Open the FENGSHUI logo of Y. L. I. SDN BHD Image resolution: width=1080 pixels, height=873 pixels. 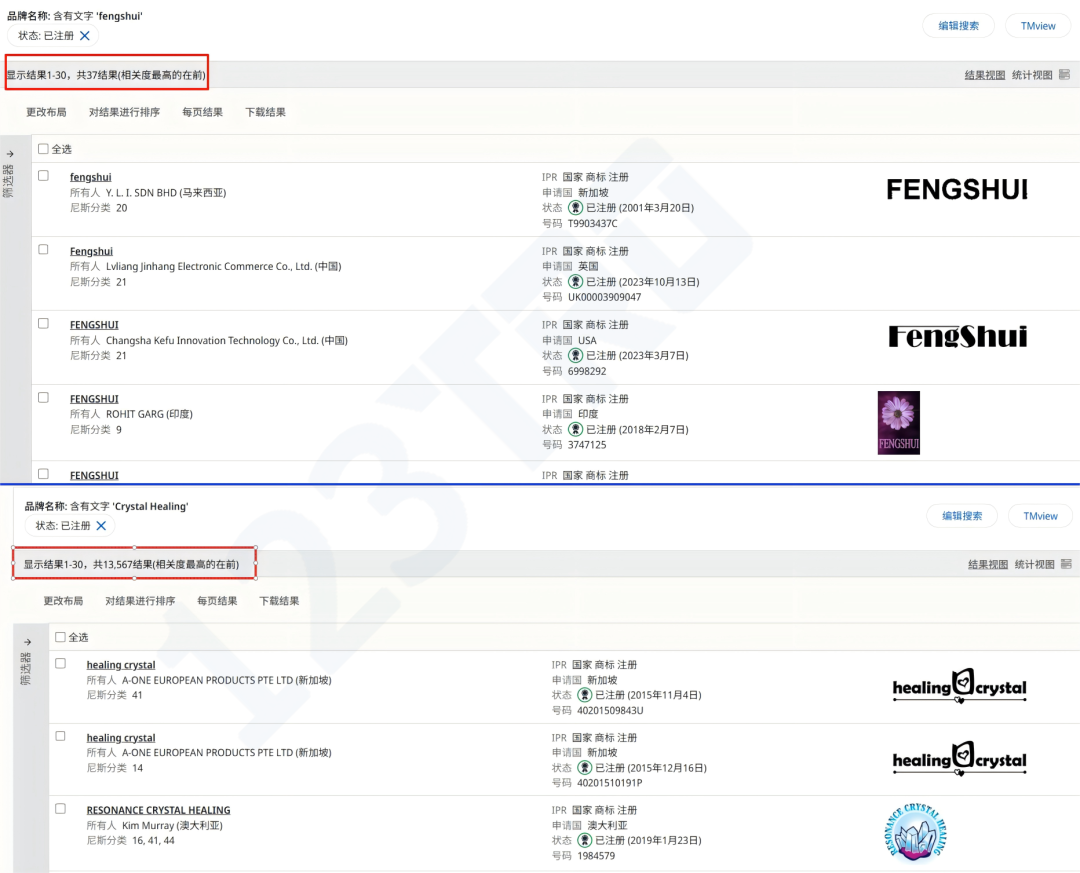click(957, 189)
